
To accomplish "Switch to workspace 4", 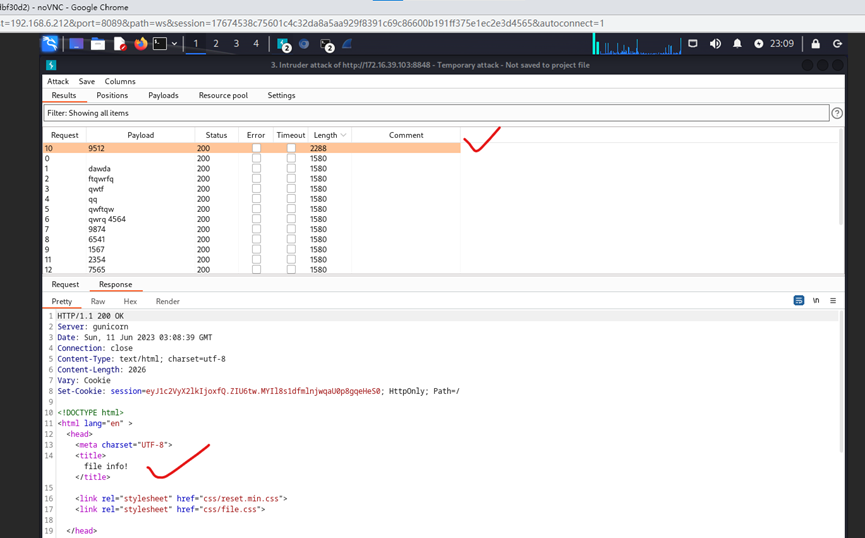I will tap(256, 44).
